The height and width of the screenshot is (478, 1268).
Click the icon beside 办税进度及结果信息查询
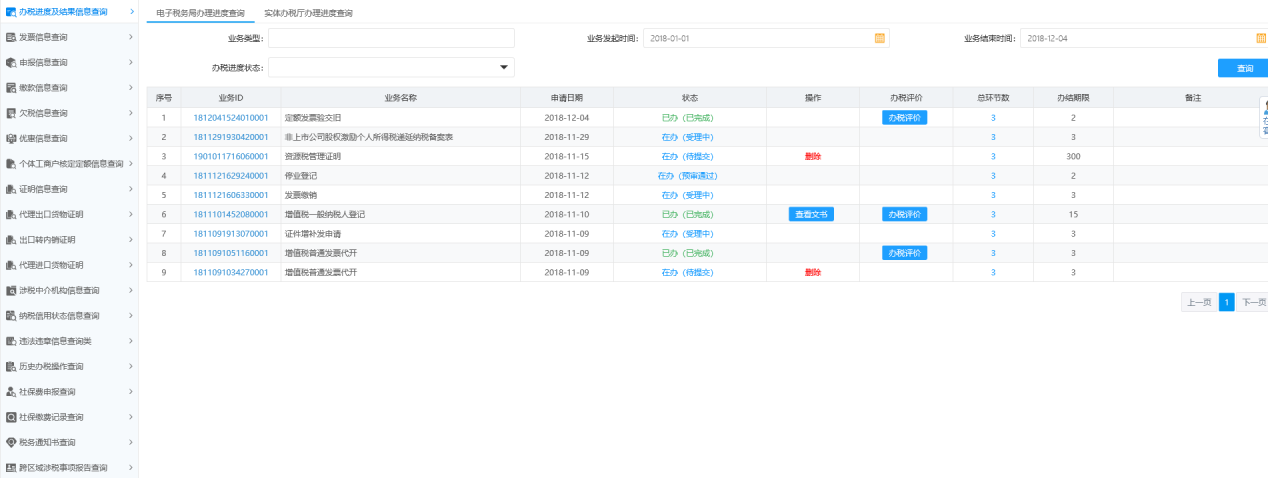[11, 12]
